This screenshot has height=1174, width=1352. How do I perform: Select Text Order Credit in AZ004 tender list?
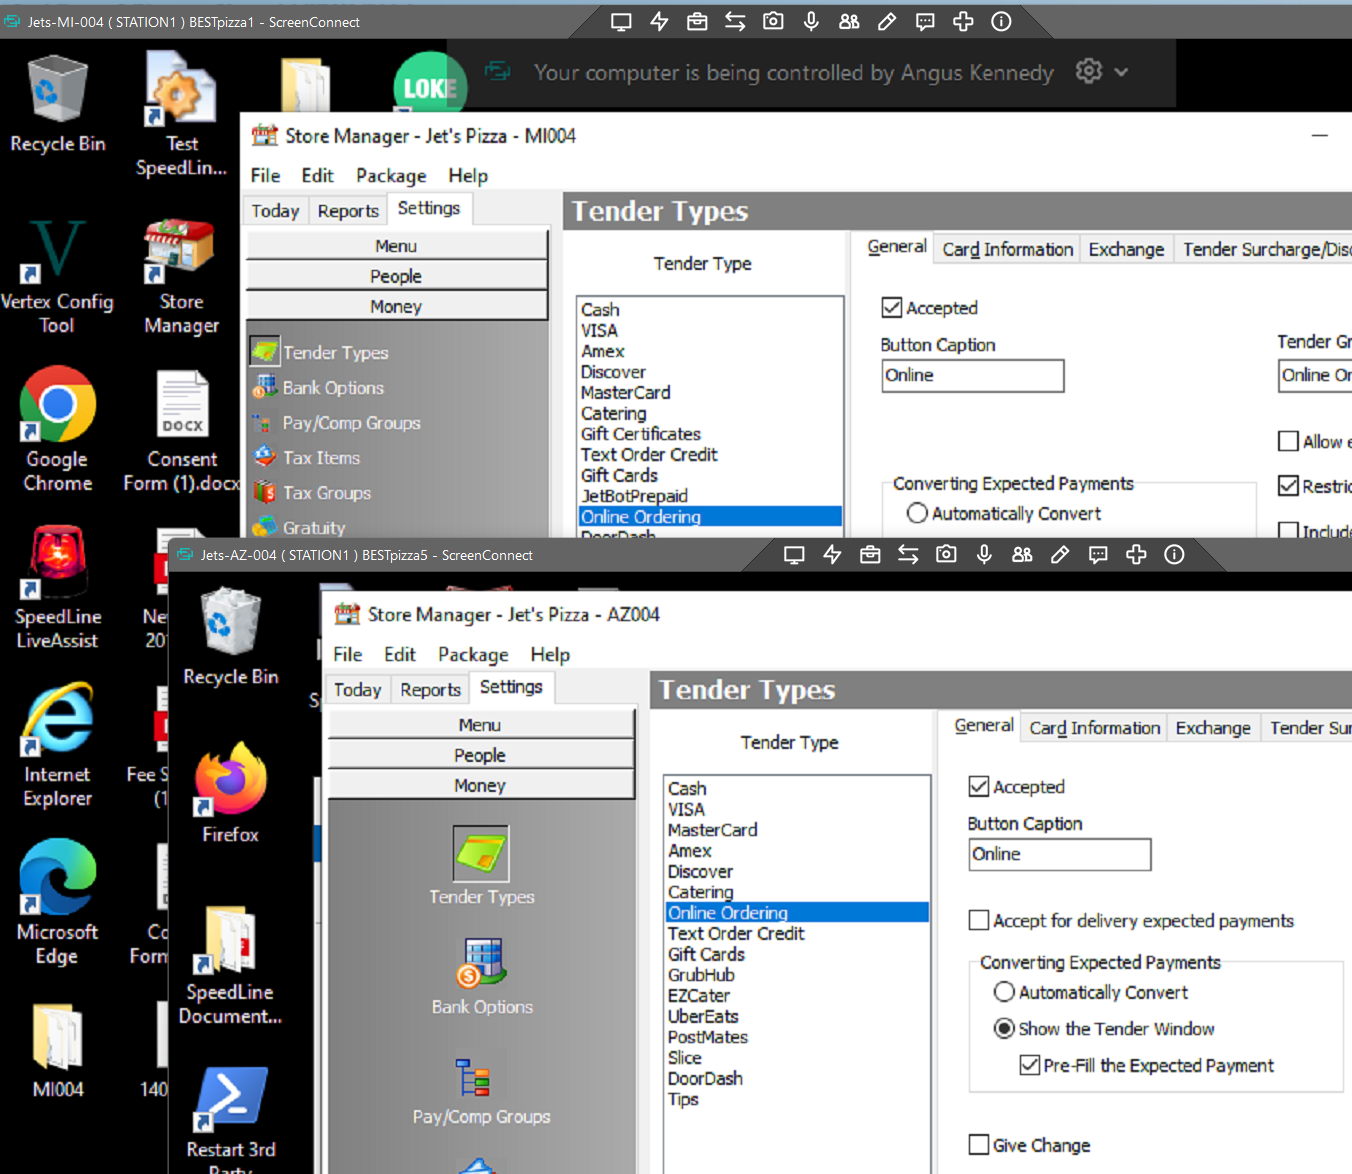736,933
